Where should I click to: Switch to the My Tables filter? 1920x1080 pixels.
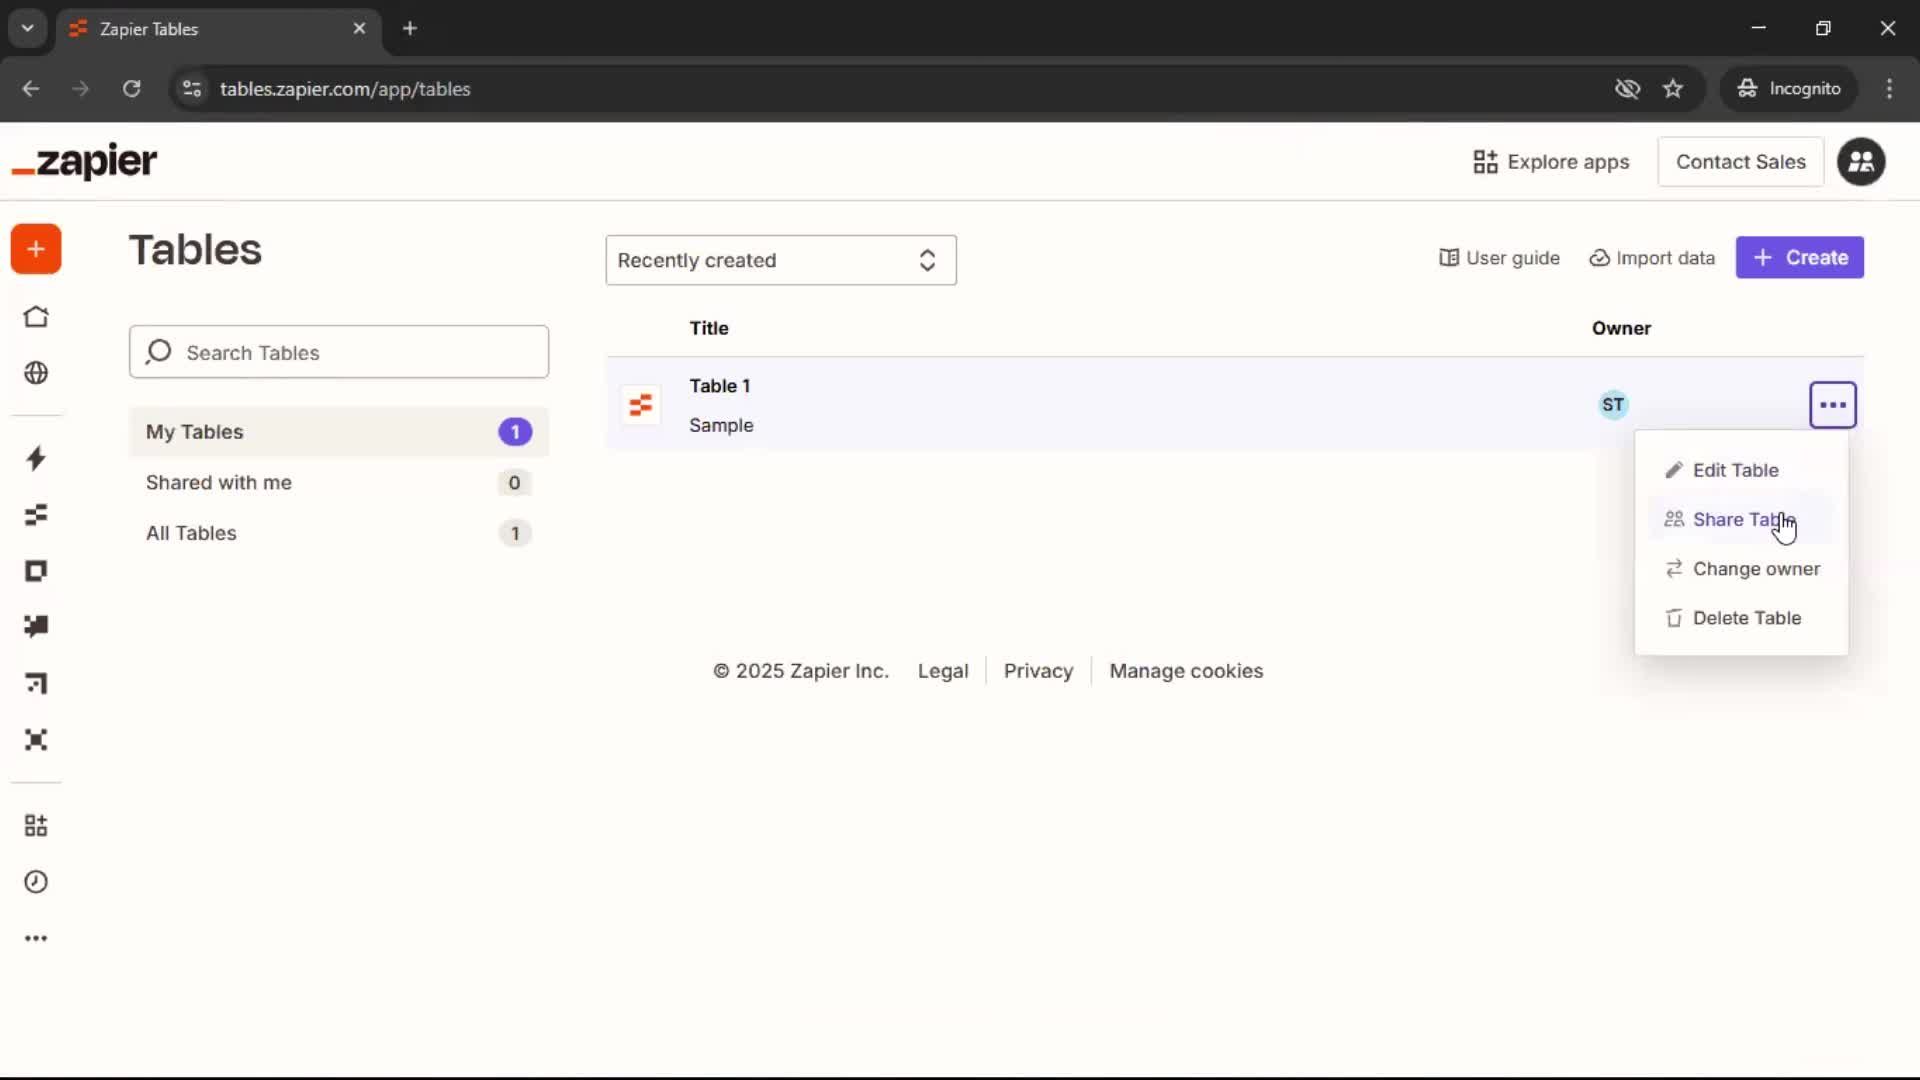339,432
